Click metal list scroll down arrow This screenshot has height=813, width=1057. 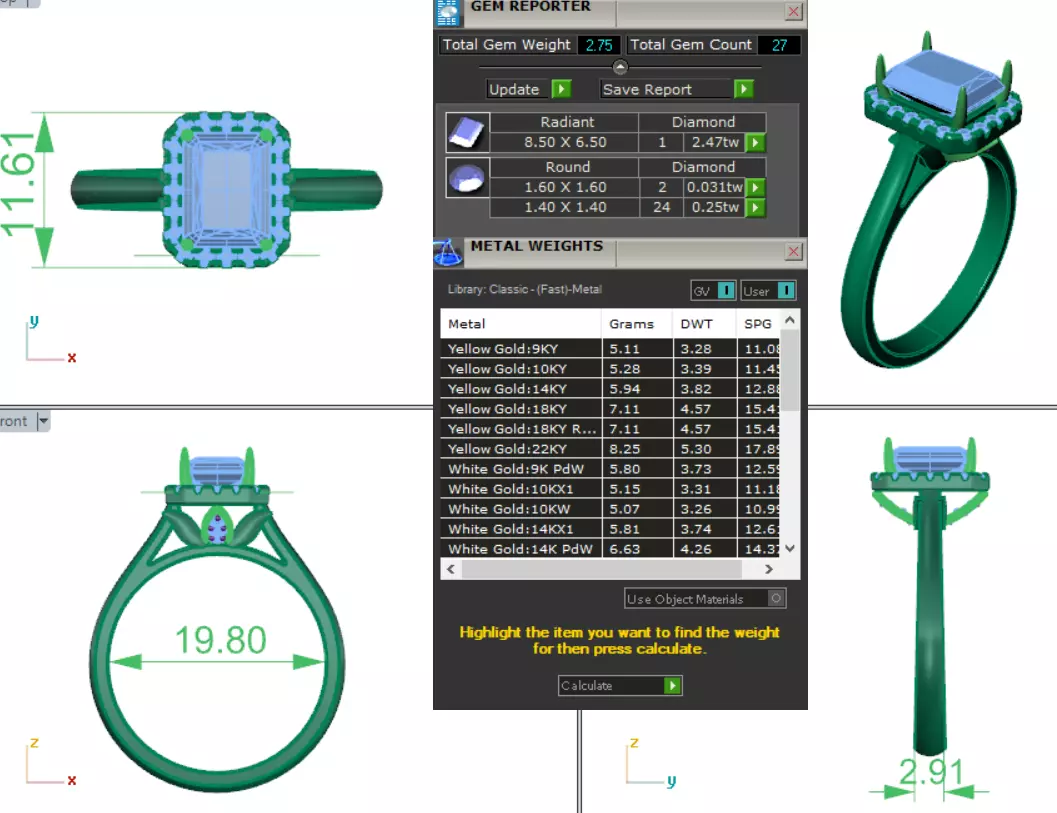790,549
